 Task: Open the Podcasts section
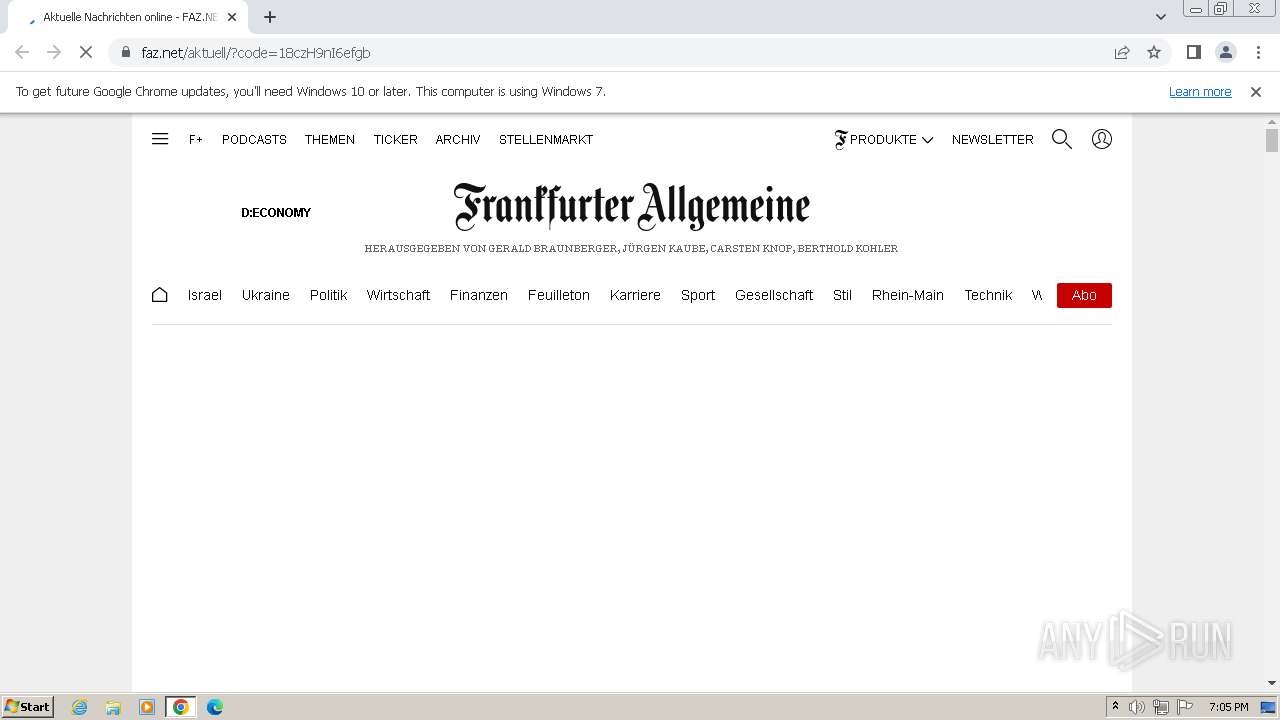click(254, 139)
